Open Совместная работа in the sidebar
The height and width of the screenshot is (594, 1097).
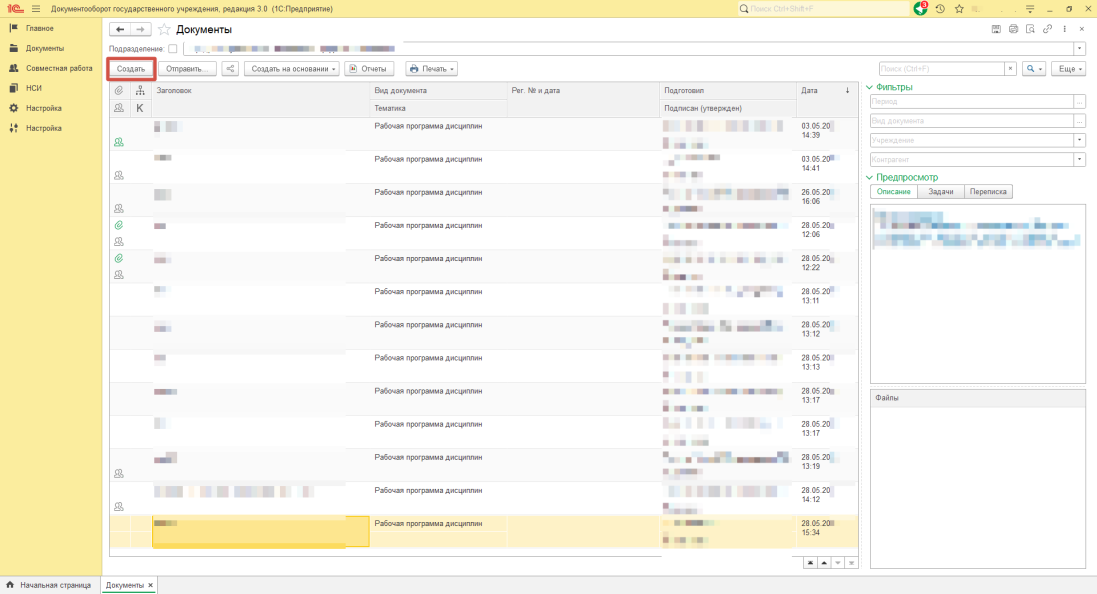click(x=58, y=68)
